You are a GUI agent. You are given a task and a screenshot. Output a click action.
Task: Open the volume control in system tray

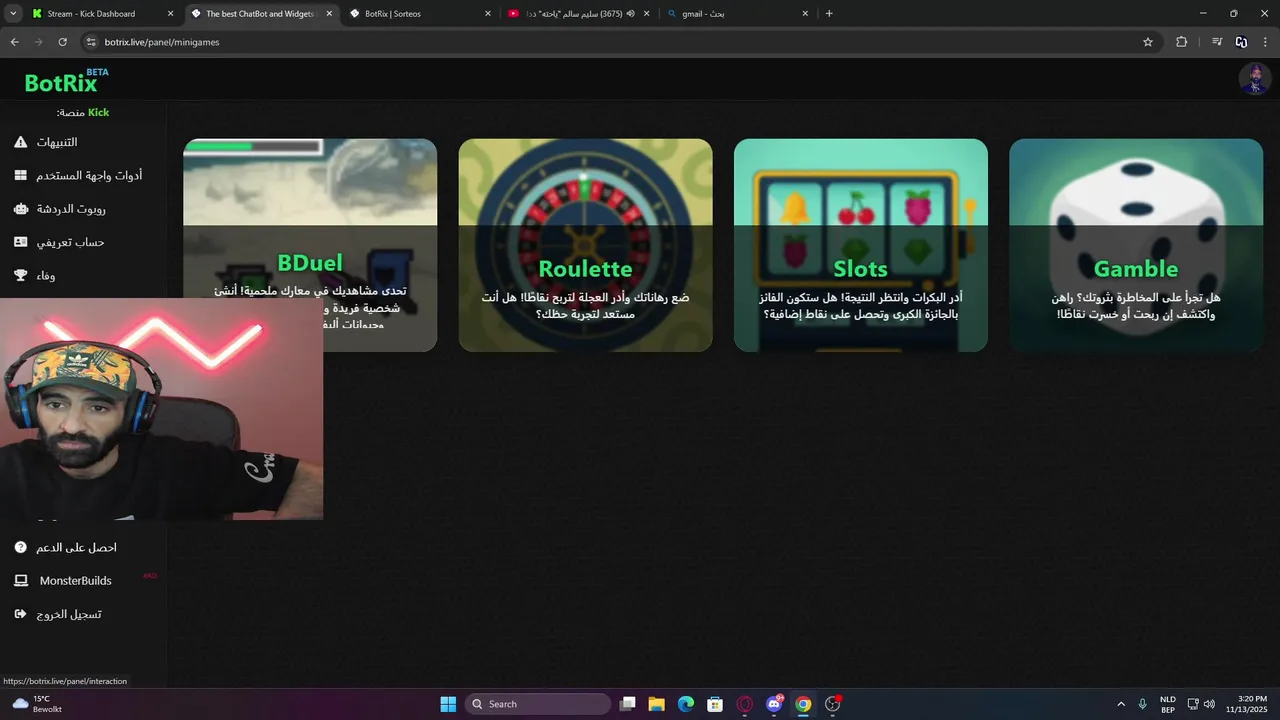coord(1209,704)
